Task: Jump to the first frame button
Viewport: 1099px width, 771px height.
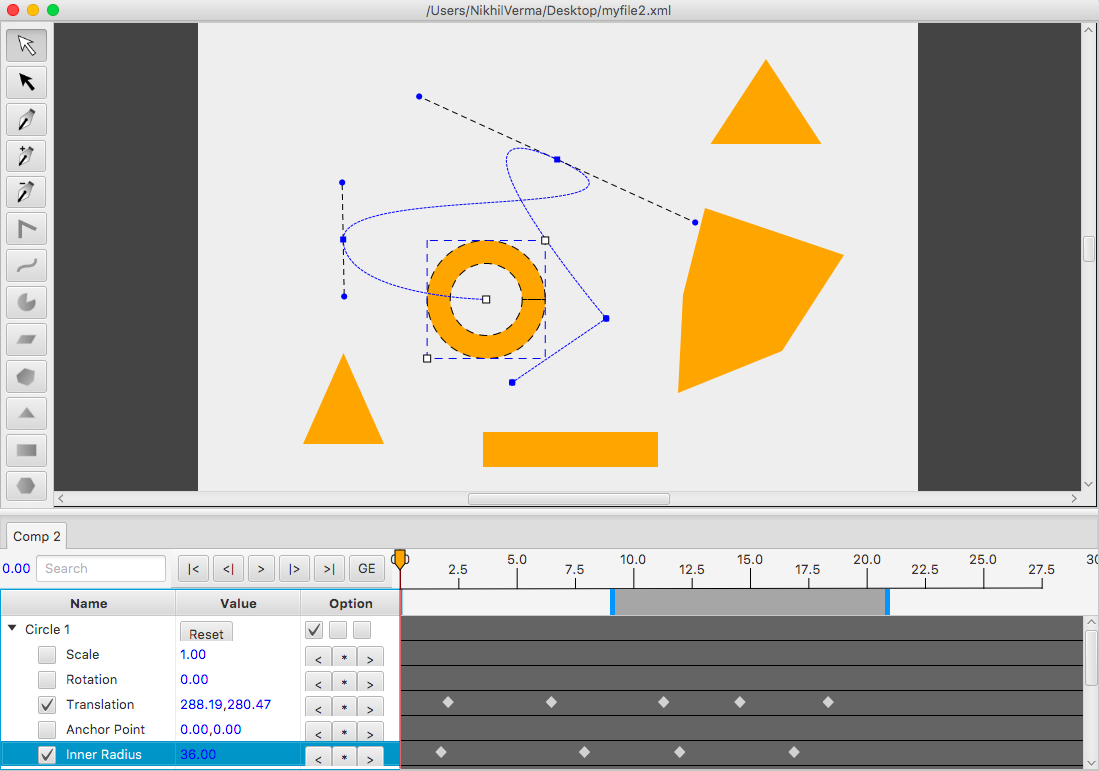Action: [x=193, y=568]
